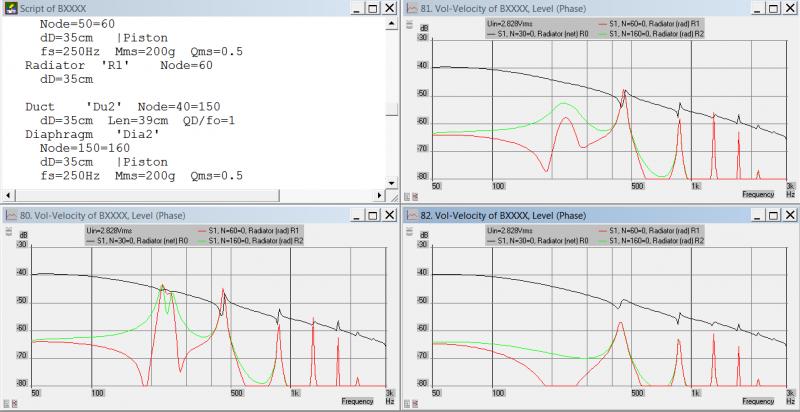The width and height of the screenshot is (800, 412).
Task: Click the red icon under window 80's chart
Action: tap(13, 403)
